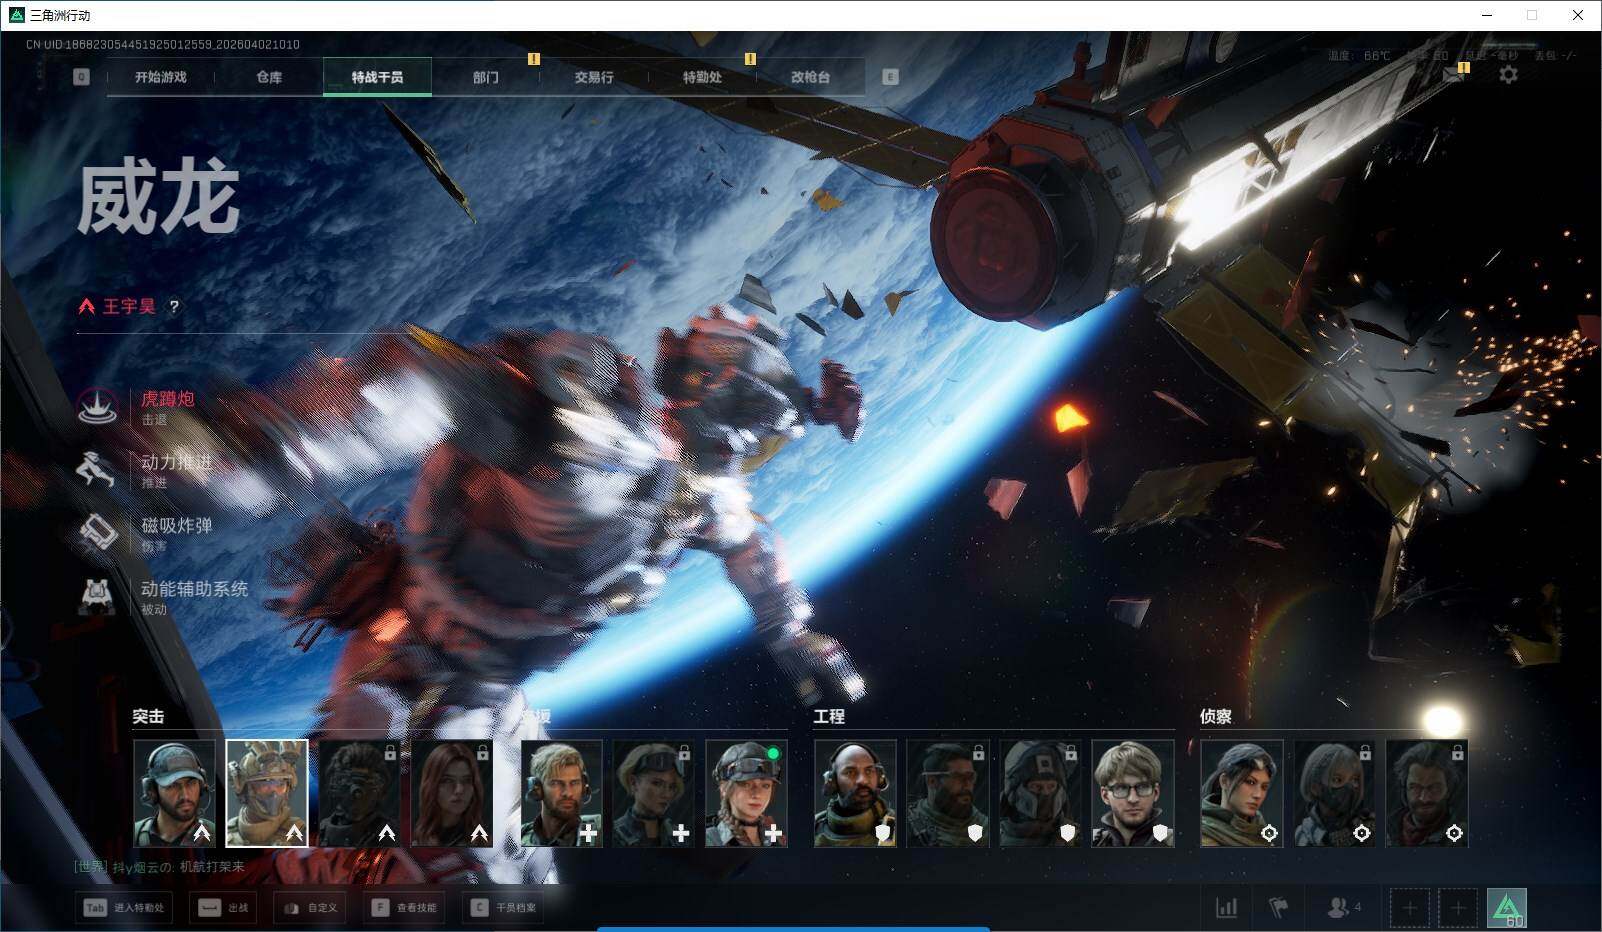Choose the locked masked 突击 operator portrait

point(358,793)
